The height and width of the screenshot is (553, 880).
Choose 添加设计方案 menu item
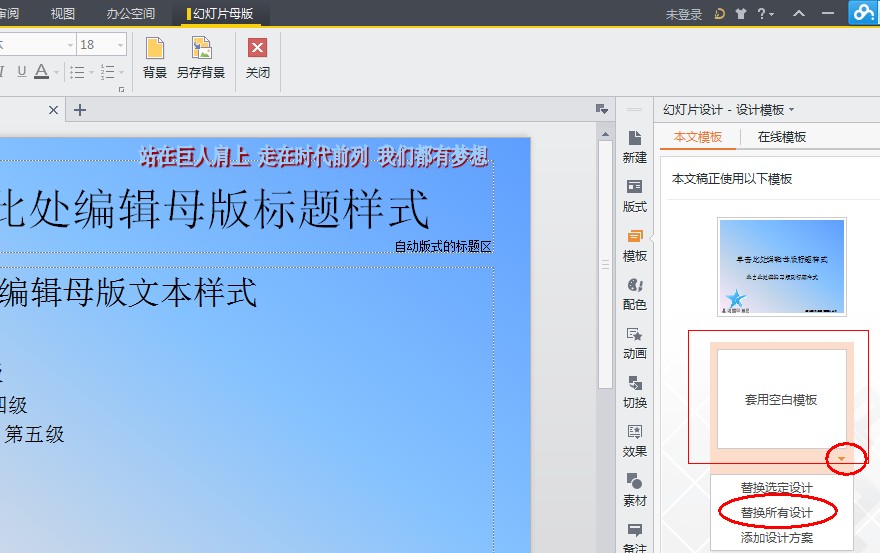[x=776, y=538]
